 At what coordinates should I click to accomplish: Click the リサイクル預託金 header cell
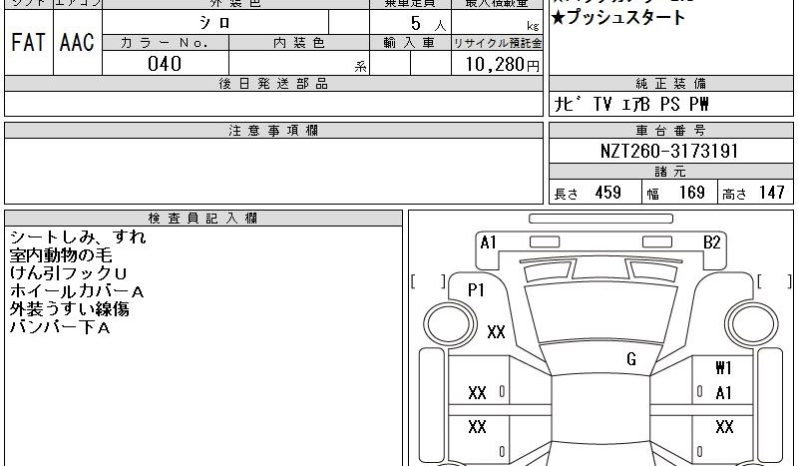click(x=497, y=43)
